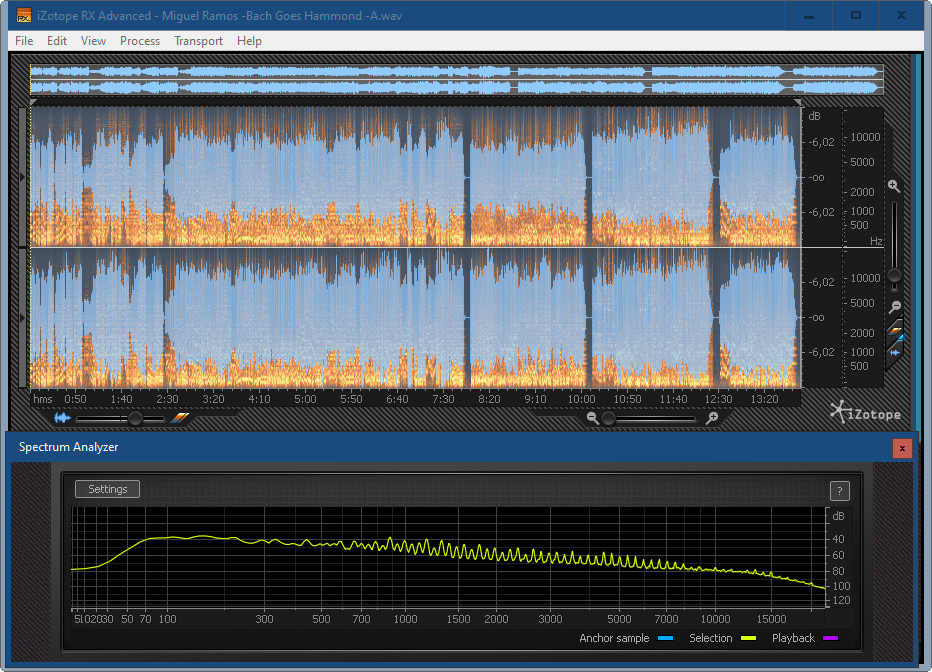Screen dimensions: 932x672
Task: Open the File menu
Action: click(x=24, y=41)
